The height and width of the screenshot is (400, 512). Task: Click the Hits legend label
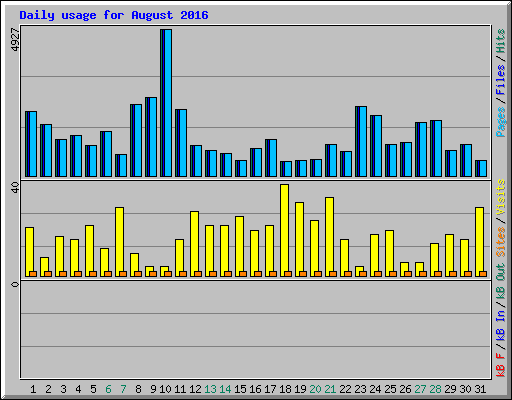coord(501,41)
